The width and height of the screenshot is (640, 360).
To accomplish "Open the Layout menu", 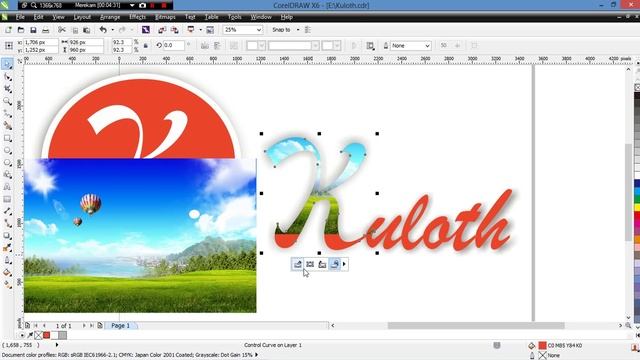I will 82,17.
